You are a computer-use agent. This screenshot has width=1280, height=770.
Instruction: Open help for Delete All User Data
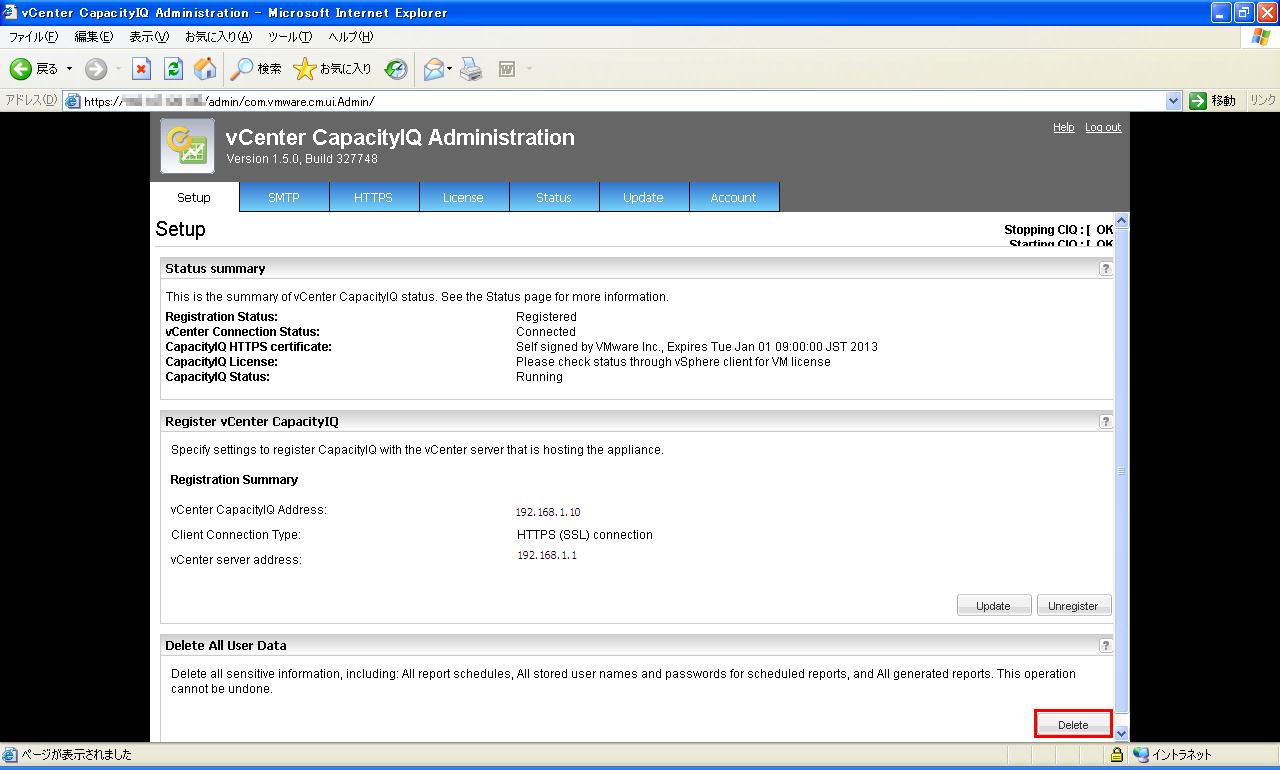pyautogui.click(x=1105, y=646)
